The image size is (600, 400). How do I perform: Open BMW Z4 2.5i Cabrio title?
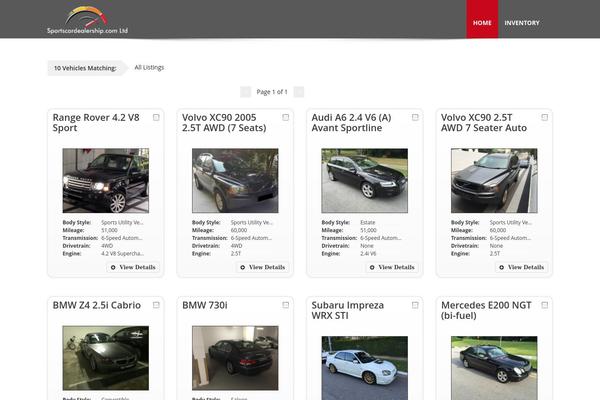pos(97,305)
